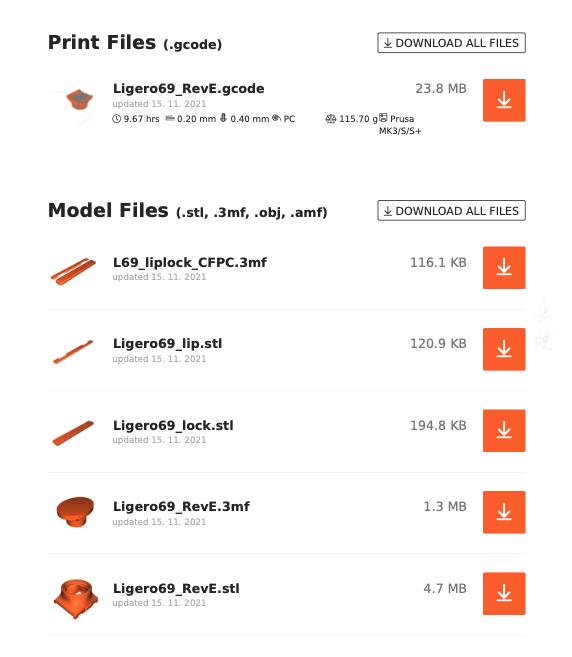Select the Ligero69_RevE.3mf file name
Viewport: 572px width, 657px height.
click(x=181, y=507)
